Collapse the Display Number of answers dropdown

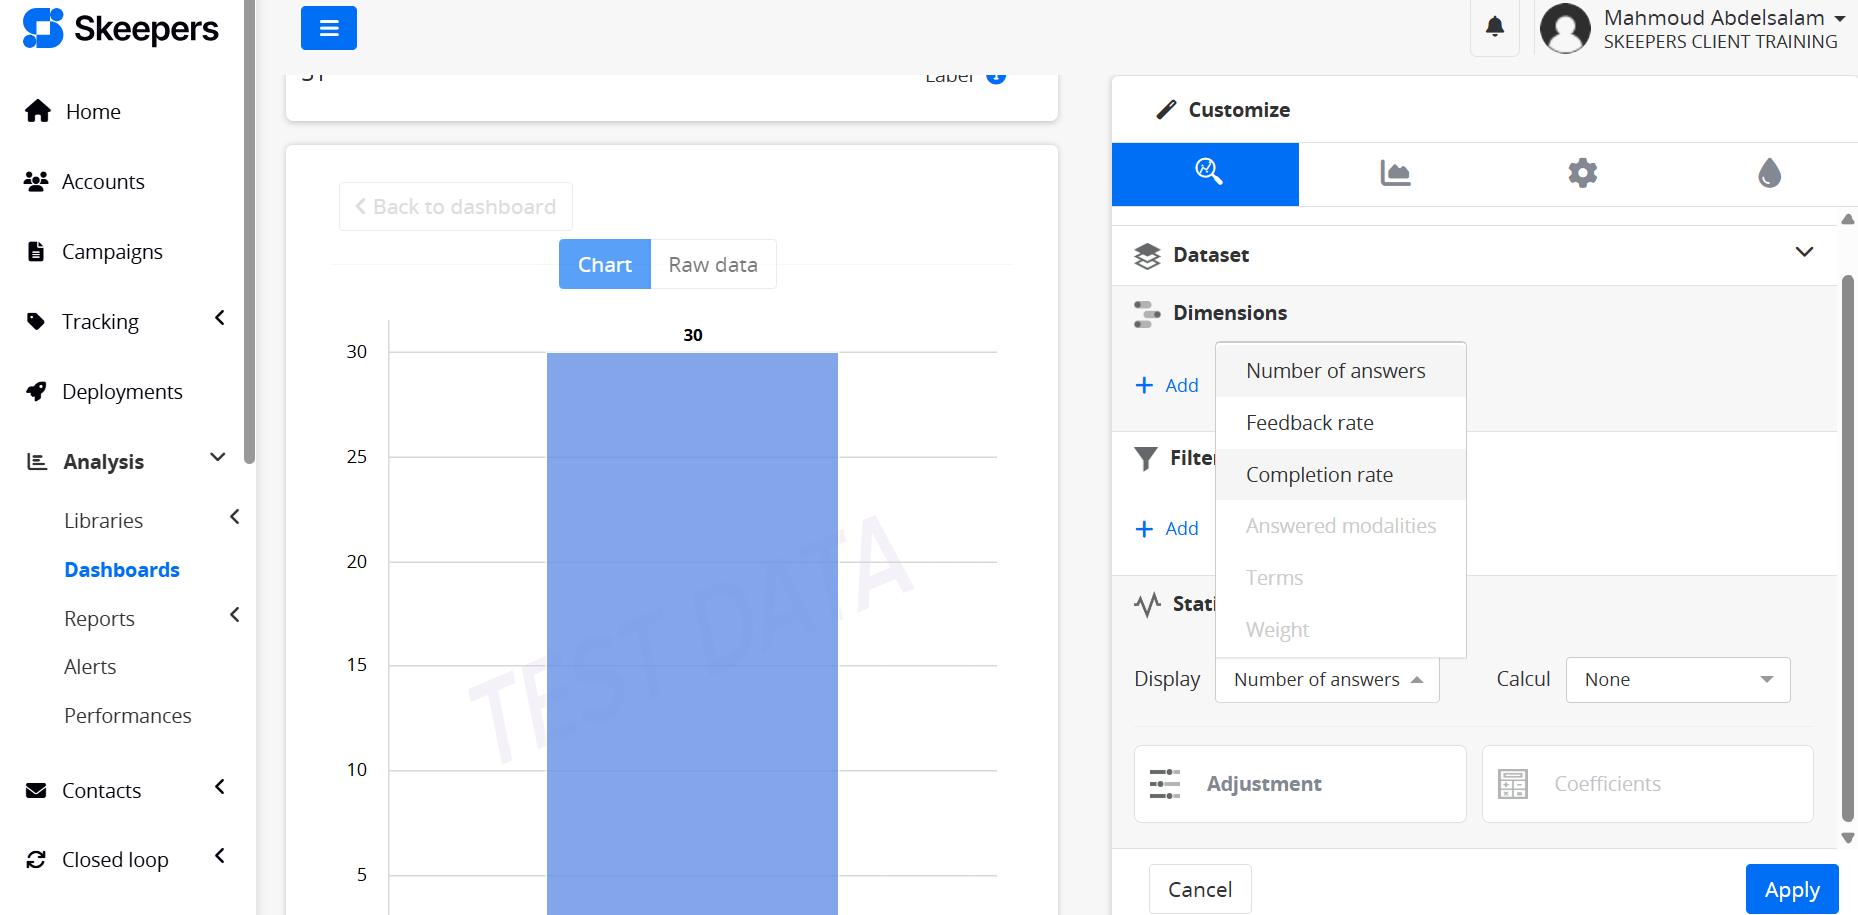pos(1326,680)
